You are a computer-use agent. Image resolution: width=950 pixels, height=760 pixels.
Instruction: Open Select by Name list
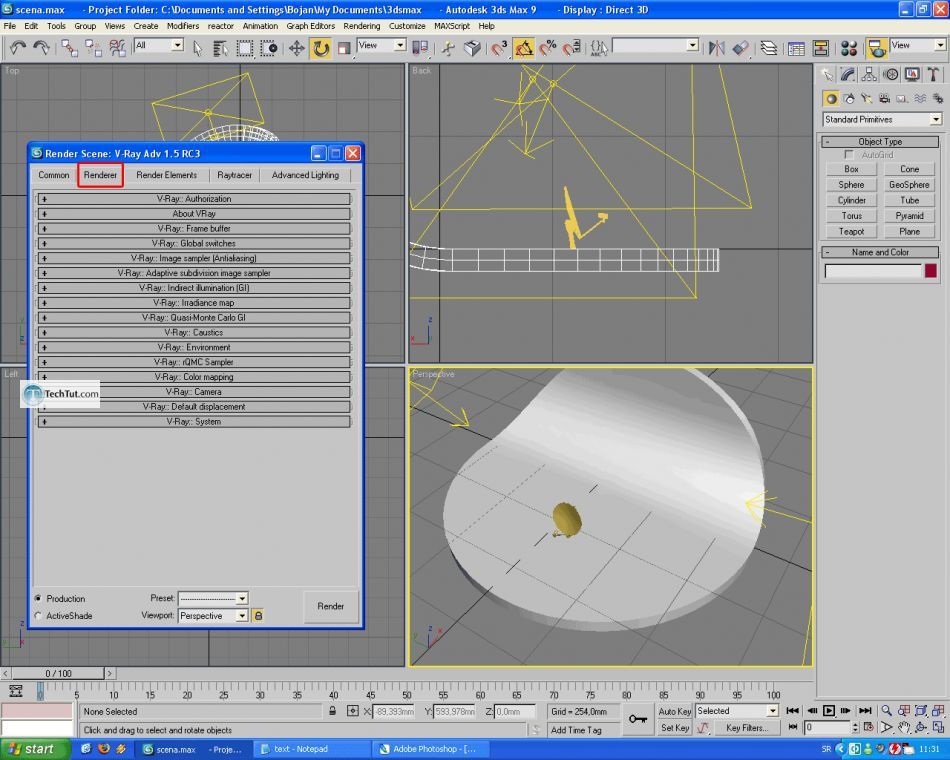pyautogui.click(x=221, y=48)
